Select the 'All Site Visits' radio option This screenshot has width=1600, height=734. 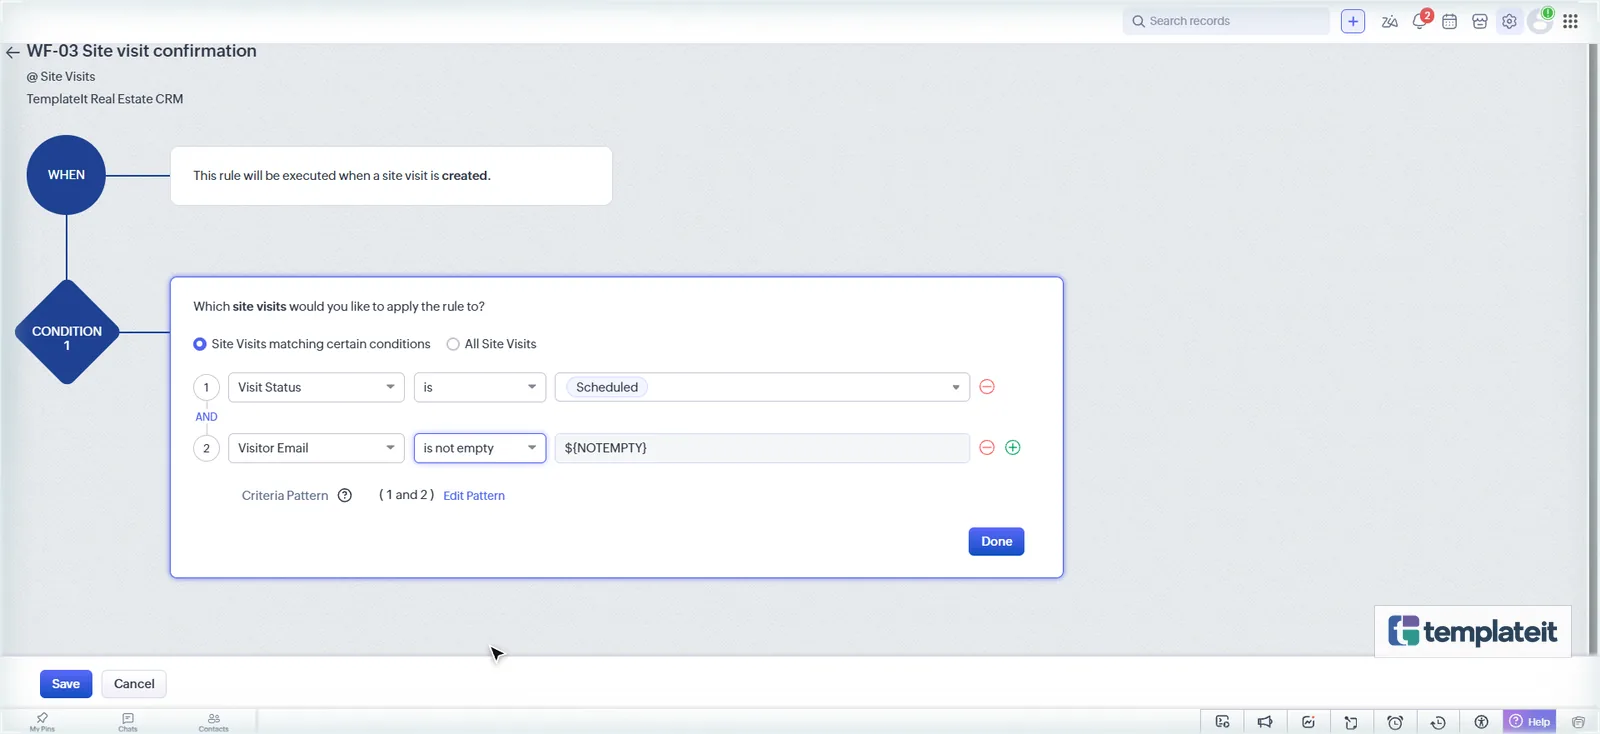453,344
